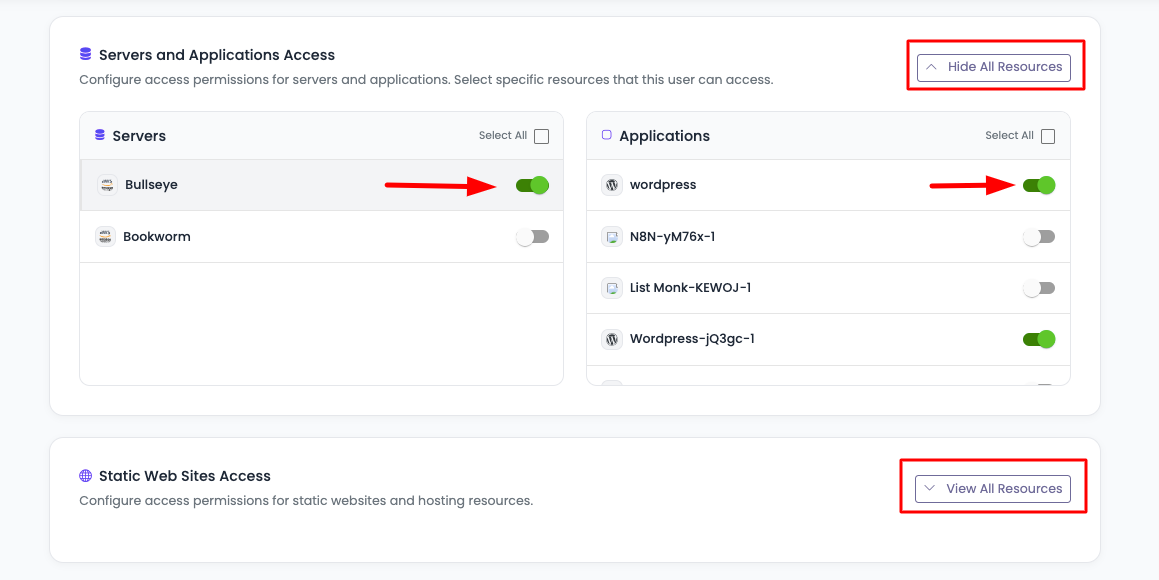Screen dimensions: 1159x580
Task: Expand Static Web Sites View All Resources
Action: pos(993,489)
